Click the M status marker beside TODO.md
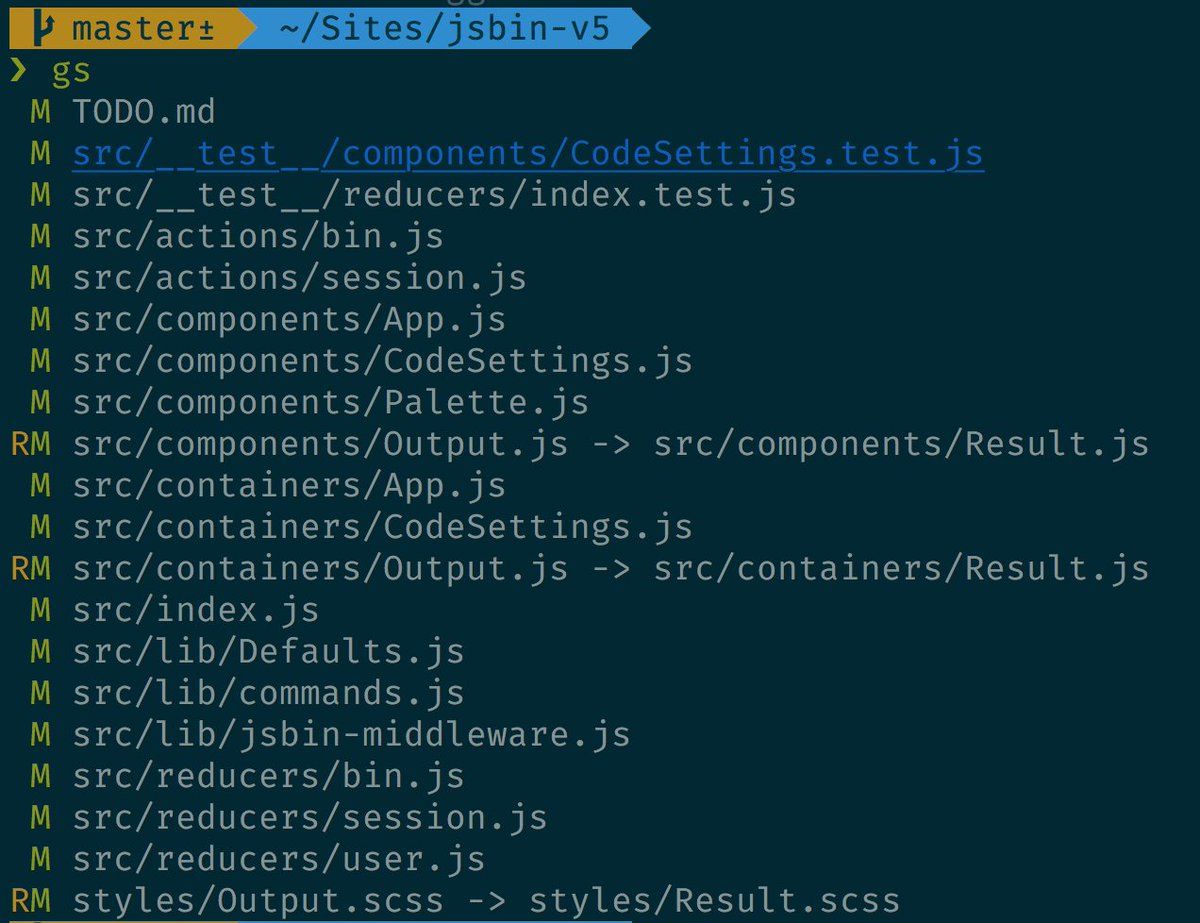Screen dimensions: 1200x923 [x=40, y=111]
